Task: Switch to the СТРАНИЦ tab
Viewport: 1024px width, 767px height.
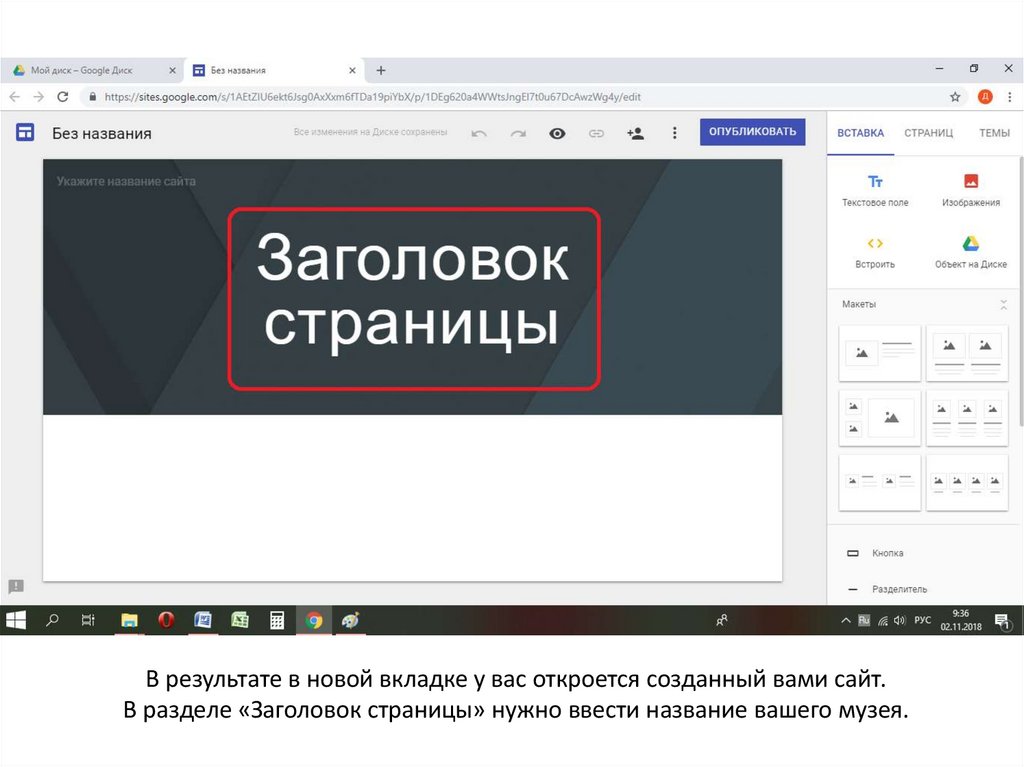Action: pyautogui.click(x=928, y=133)
